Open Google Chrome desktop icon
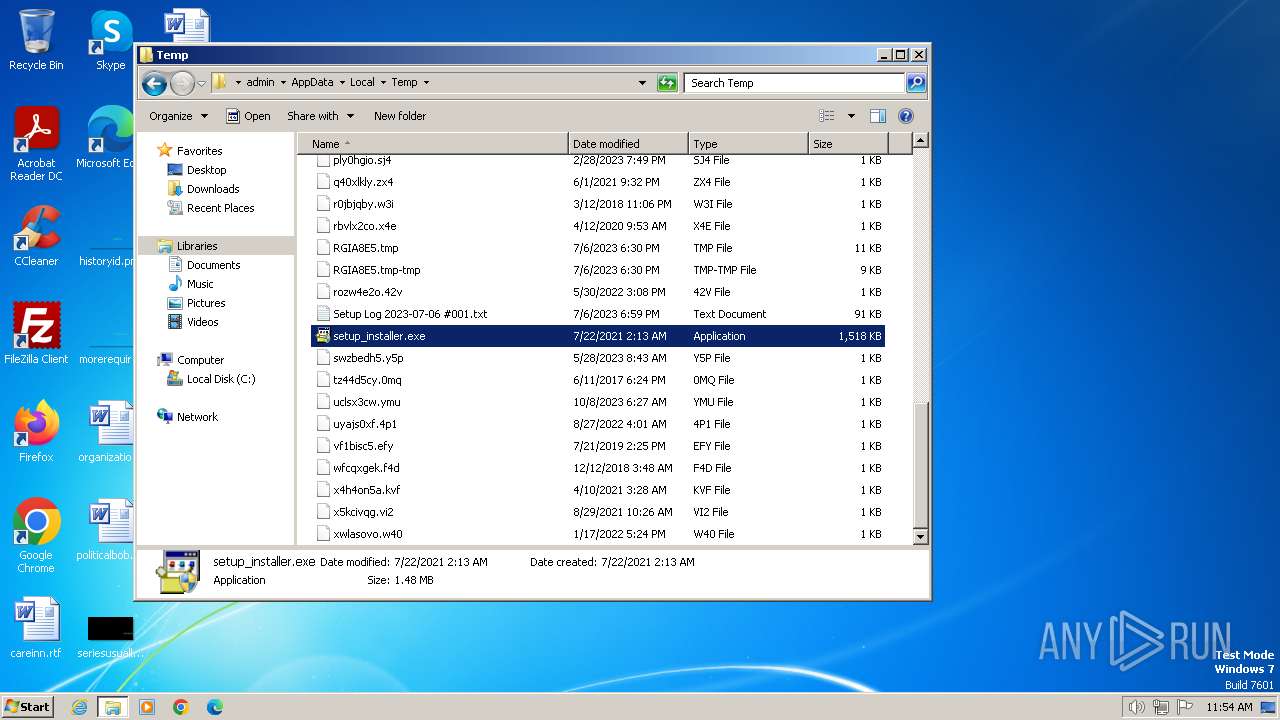 click(x=36, y=535)
